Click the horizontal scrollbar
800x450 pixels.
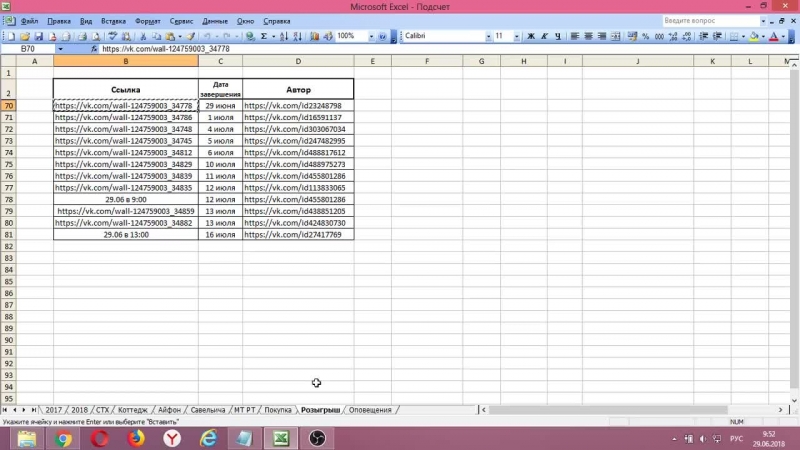click(607, 410)
